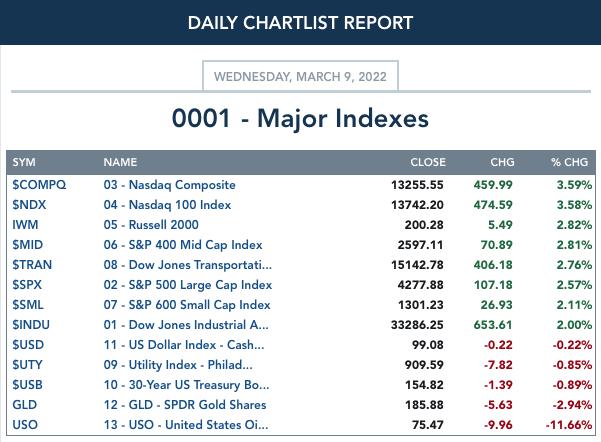Screen dimensions: 601x442
Task: Sort table by % CHG column header
Action: point(570,162)
